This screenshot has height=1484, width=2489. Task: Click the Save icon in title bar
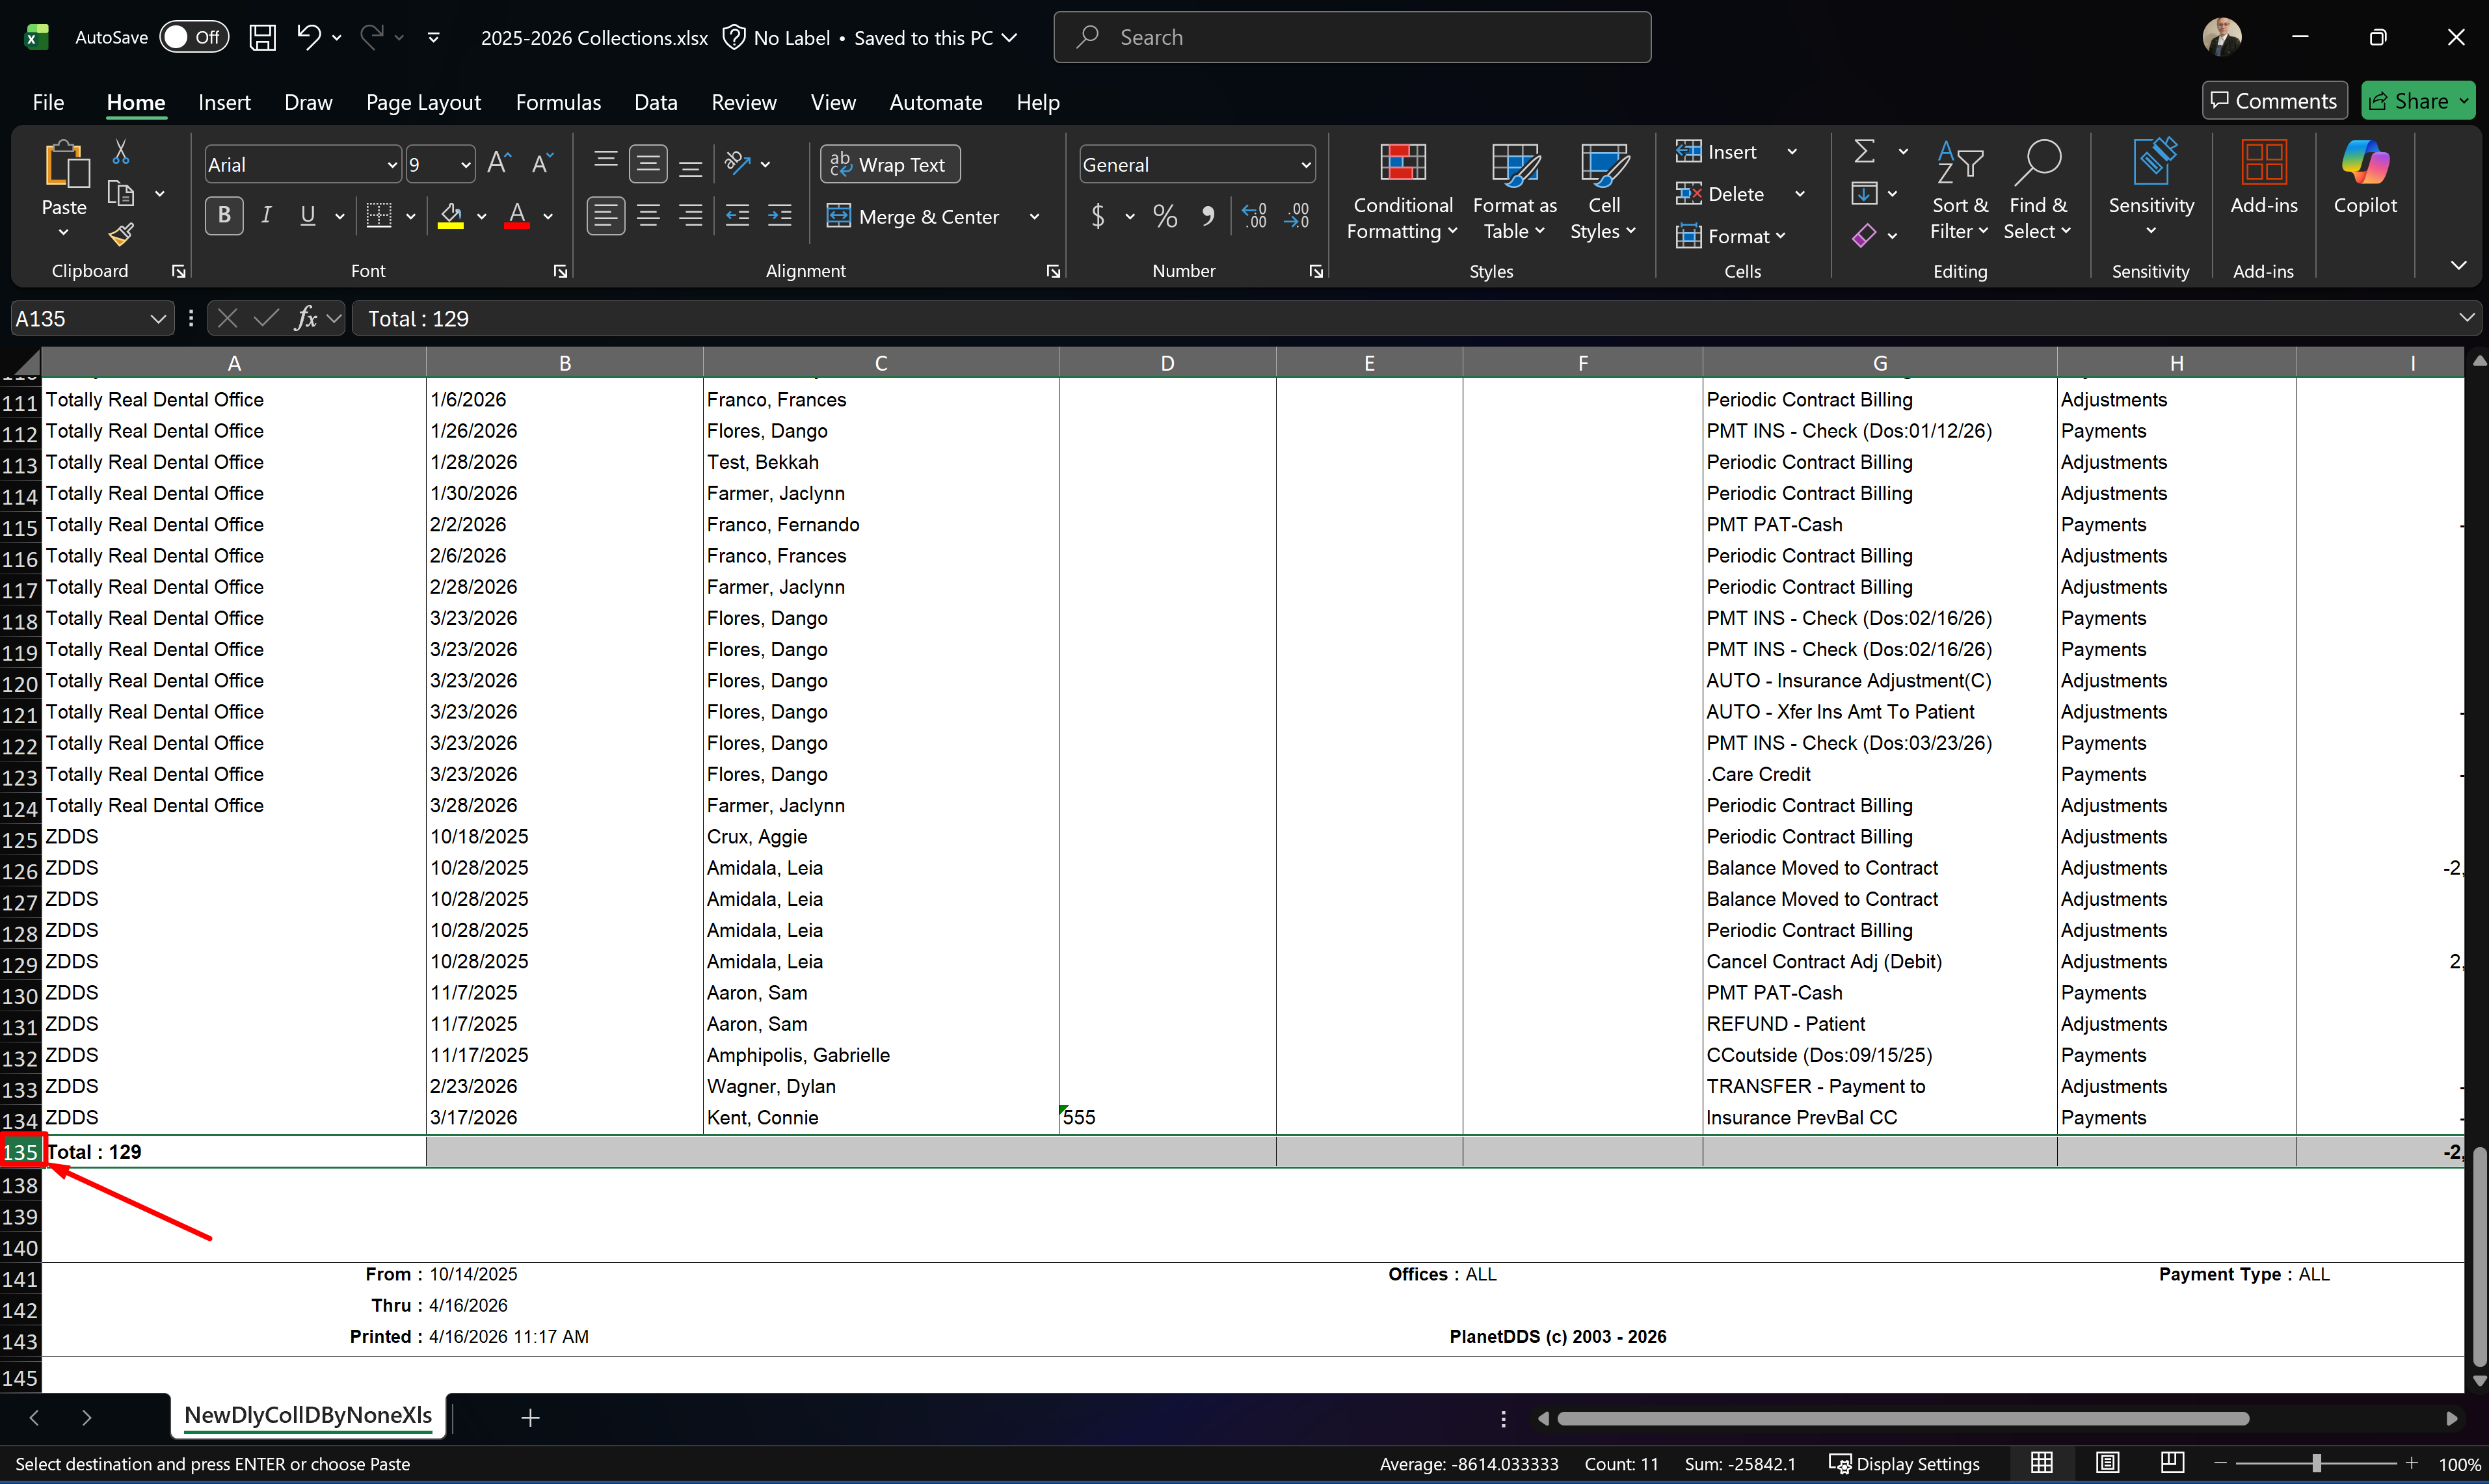pos(263,38)
